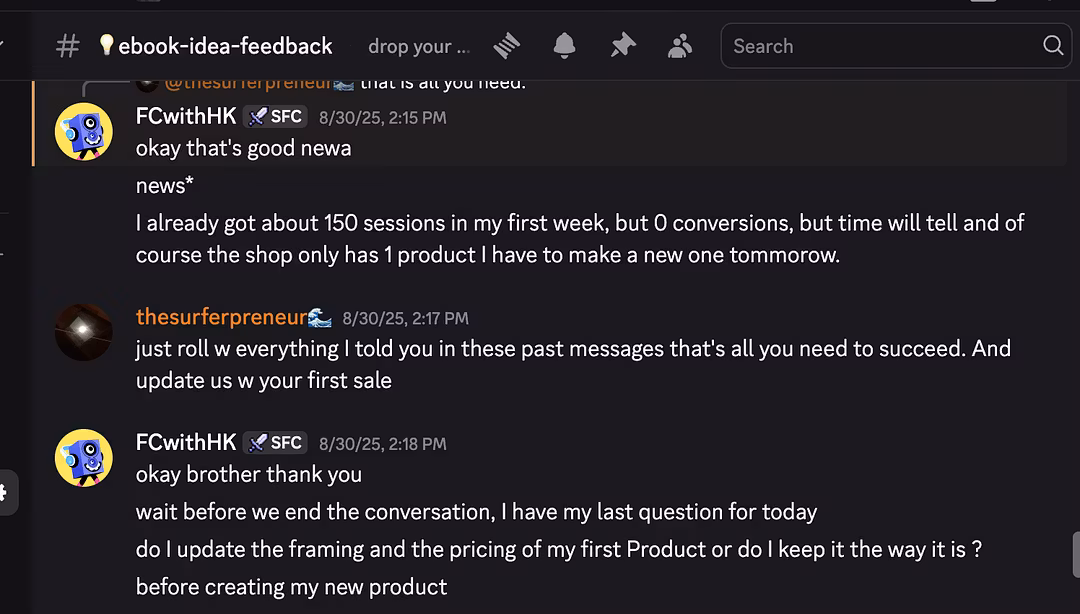The image size is (1080, 614).
Task: Click the 8/30/25, 2:15 PM timestamp
Action: point(382,117)
